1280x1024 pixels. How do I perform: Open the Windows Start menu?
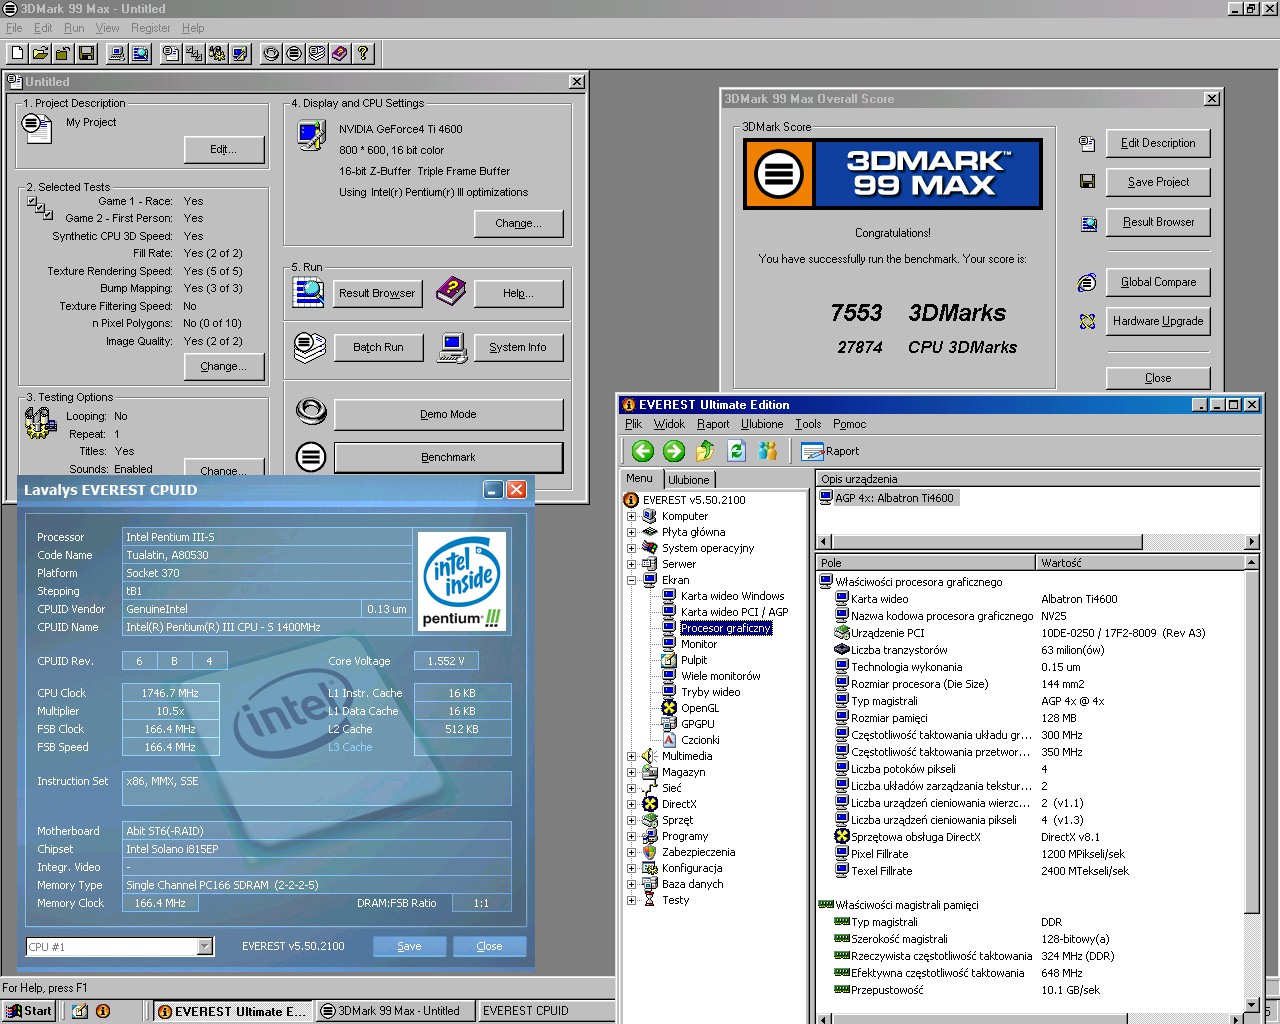[x=29, y=1011]
